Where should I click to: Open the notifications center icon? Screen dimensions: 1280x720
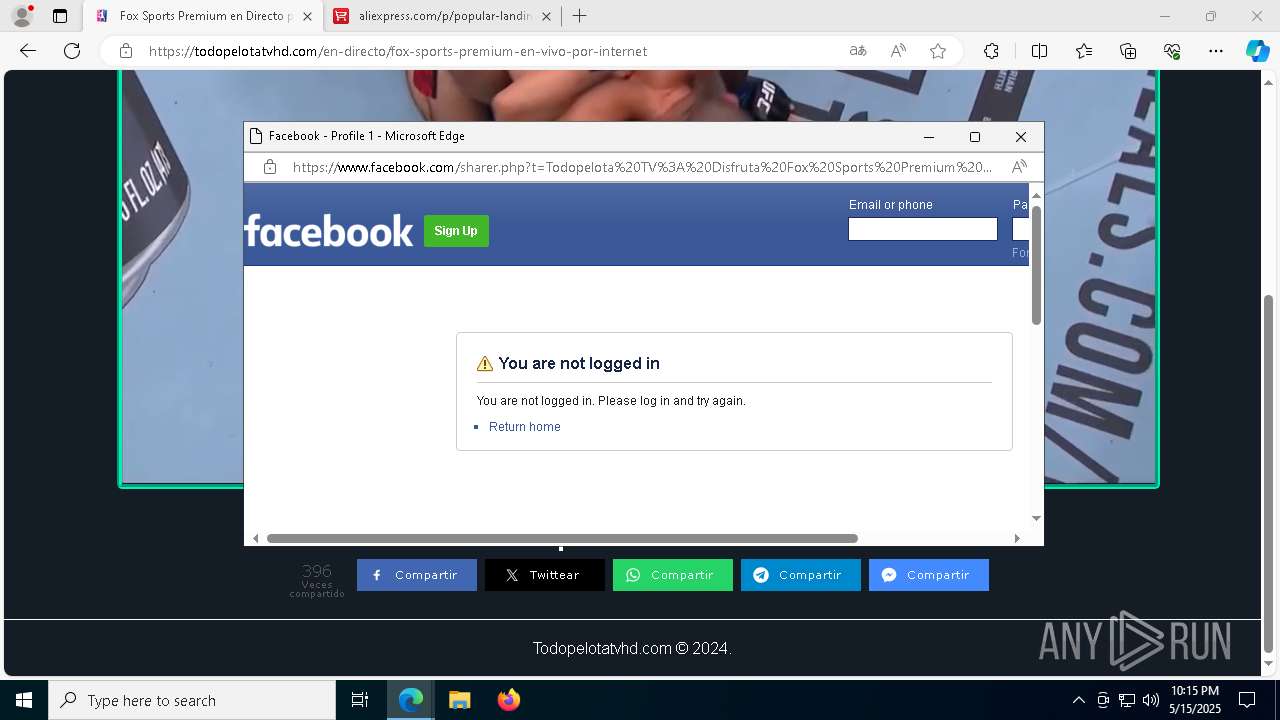click(x=1247, y=700)
